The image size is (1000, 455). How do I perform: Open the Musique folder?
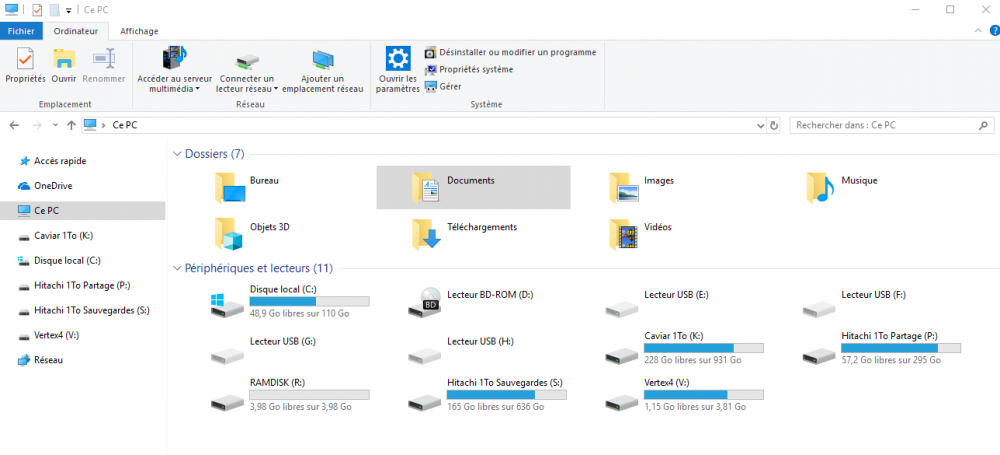click(820, 186)
